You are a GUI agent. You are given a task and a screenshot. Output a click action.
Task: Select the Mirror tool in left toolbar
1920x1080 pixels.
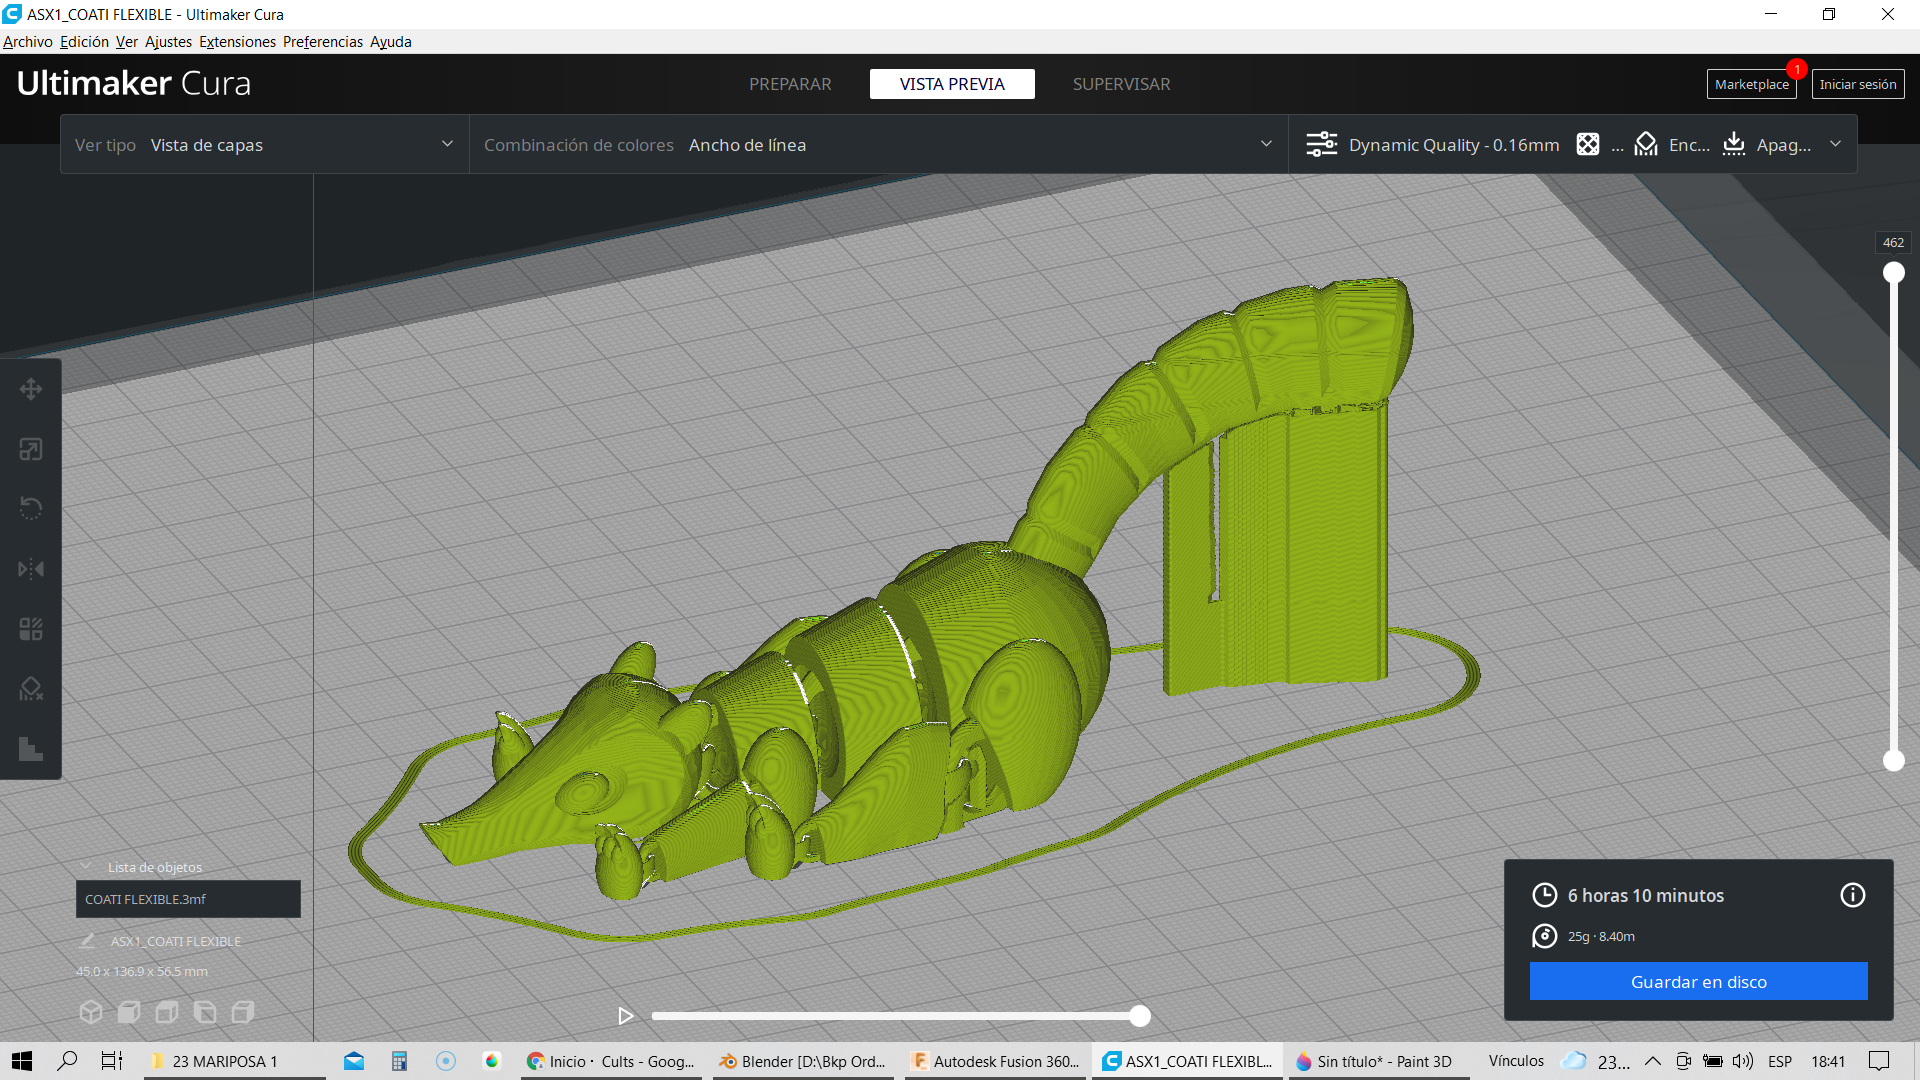(x=31, y=569)
